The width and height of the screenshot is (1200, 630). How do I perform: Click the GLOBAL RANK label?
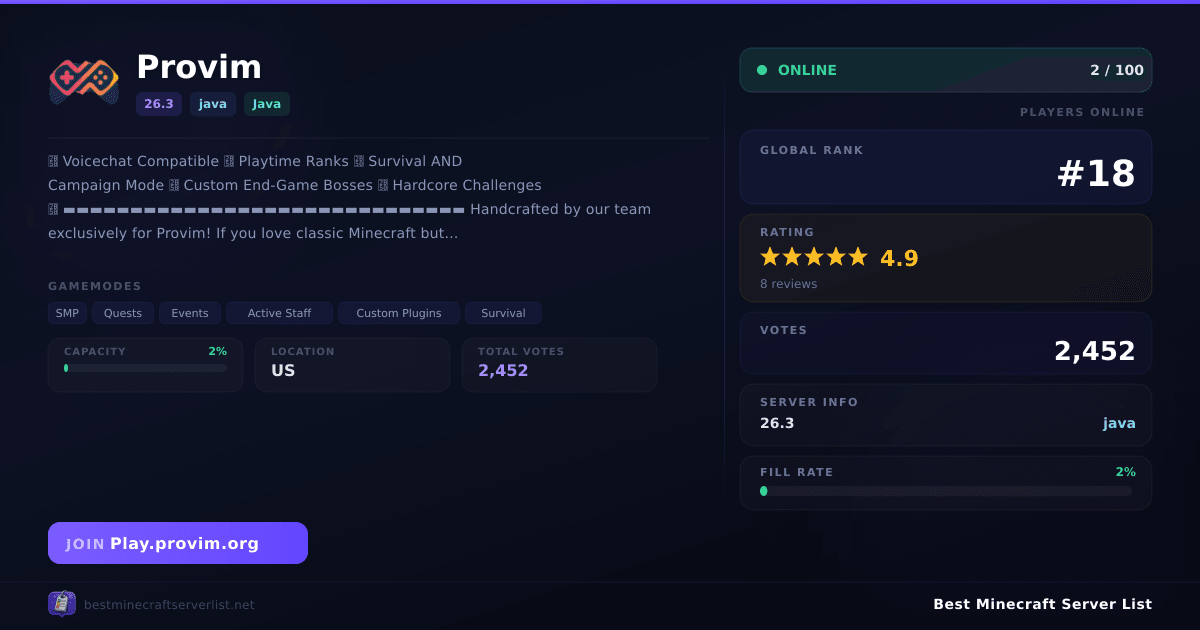tap(811, 150)
